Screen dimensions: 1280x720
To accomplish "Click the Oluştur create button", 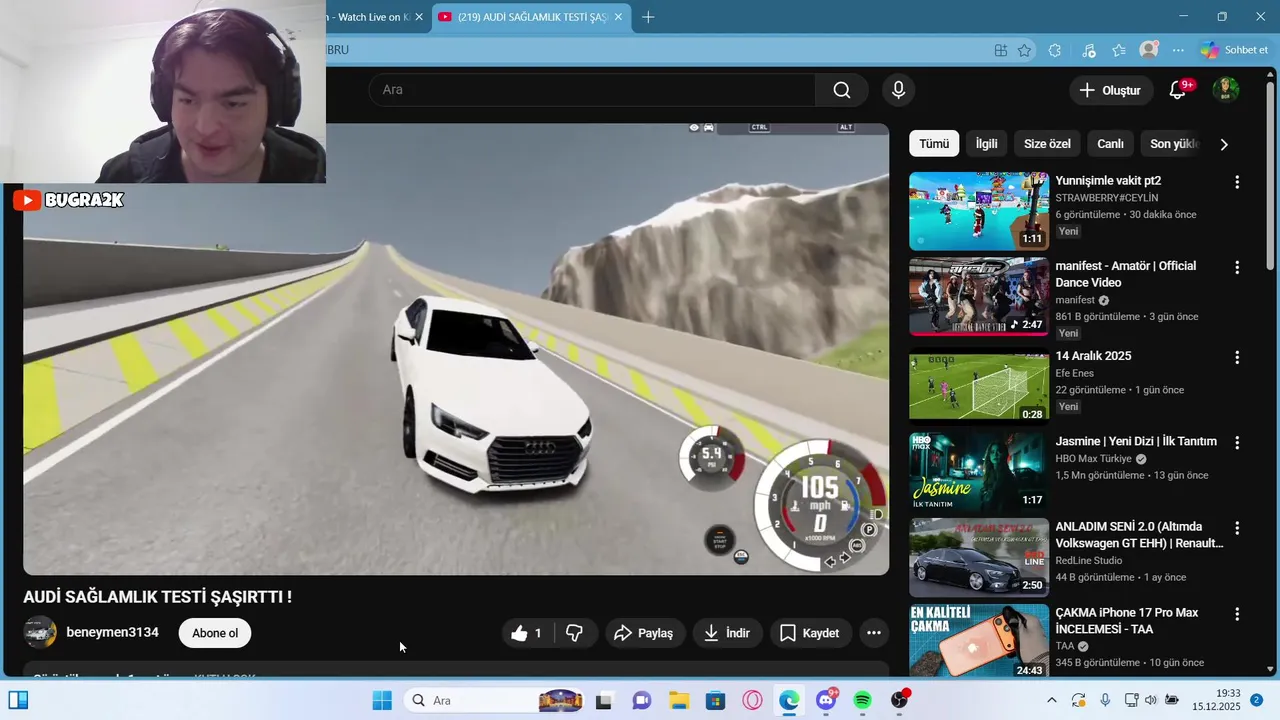I will pos(1109,90).
